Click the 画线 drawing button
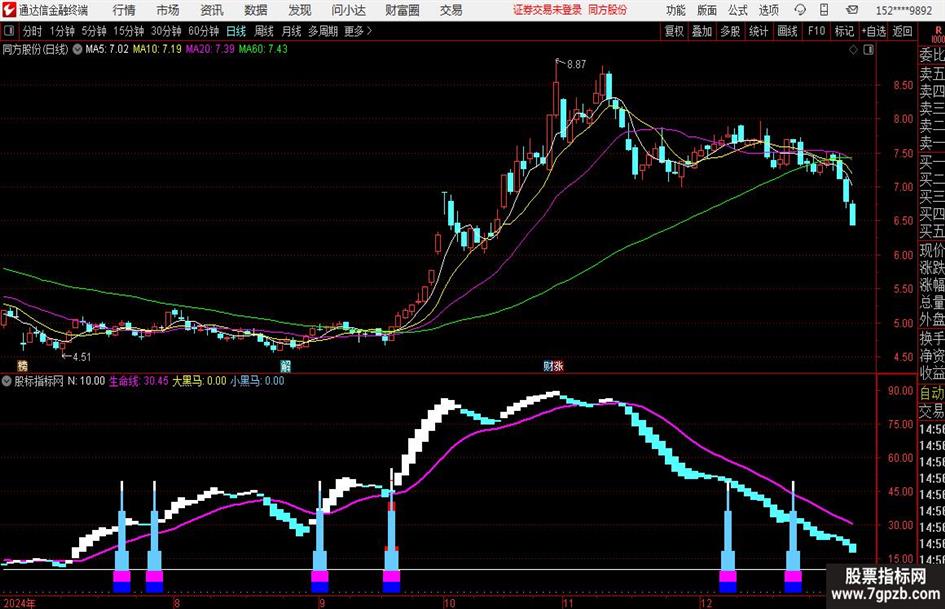The height and width of the screenshot is (609, 945). pyautogui.click(x=788, y=31)
